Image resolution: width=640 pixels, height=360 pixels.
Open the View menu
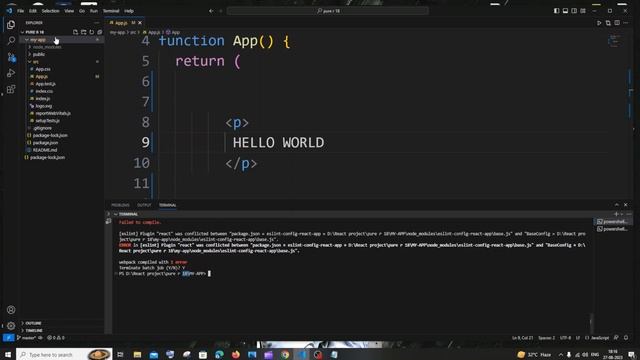pyautogui.click(x=69, y=11)
